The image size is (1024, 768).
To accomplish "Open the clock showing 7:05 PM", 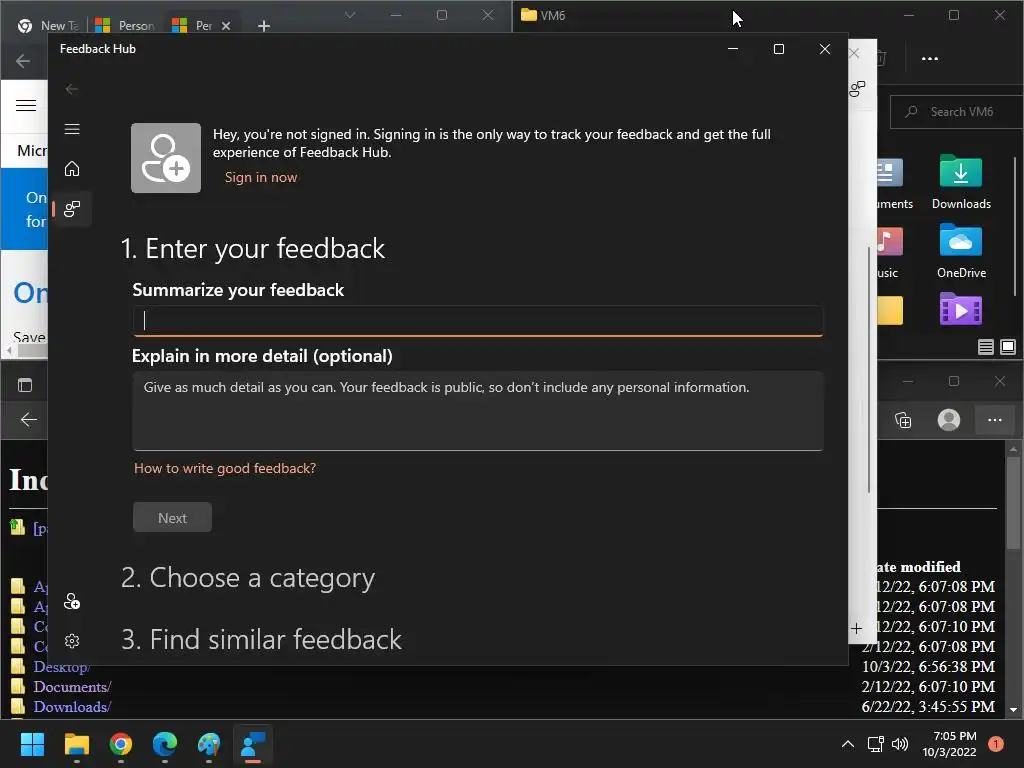I will coord(949,744).
